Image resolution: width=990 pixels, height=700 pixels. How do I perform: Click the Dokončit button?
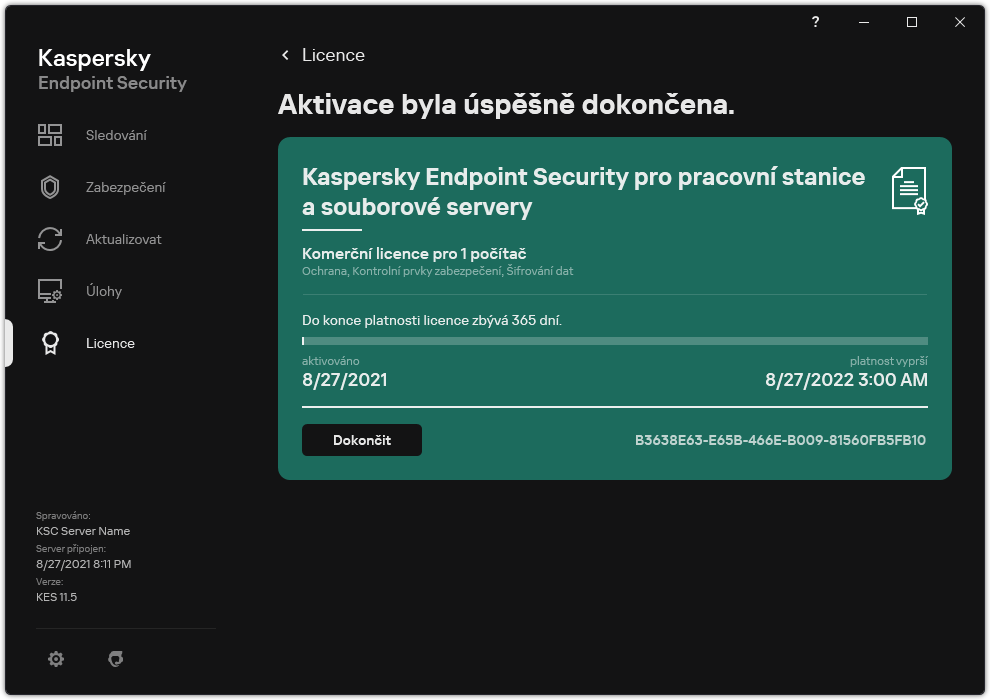361,439
